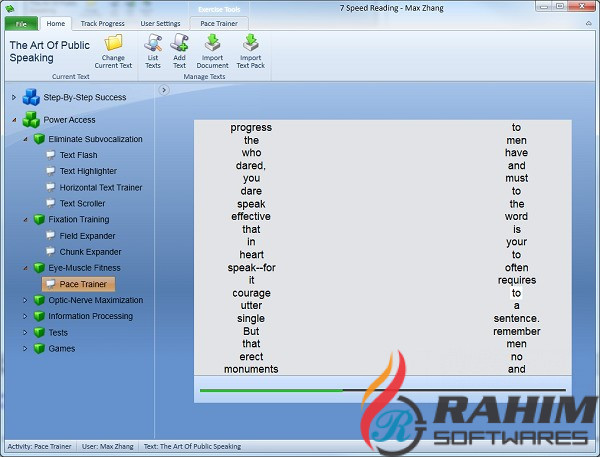This screenshot has width=600, height=457.
Task: Expand the Optic-Nerve Maximization node
Action: [x=25, y=300]
